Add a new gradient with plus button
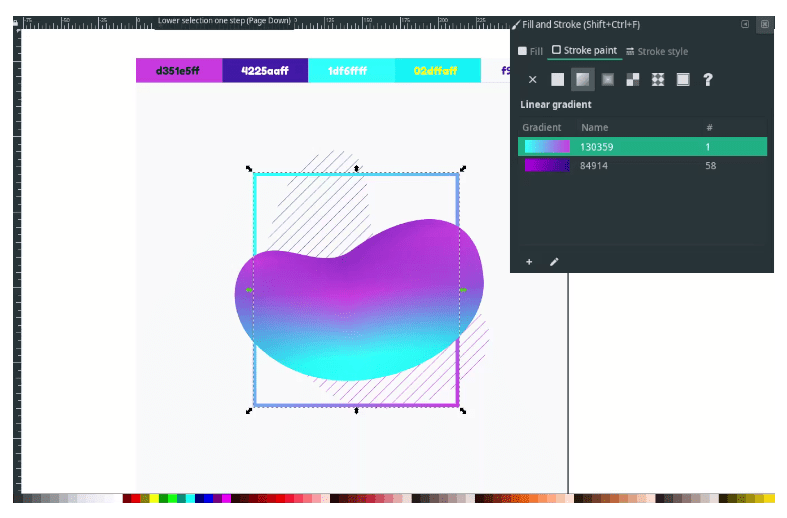Screen dimensions: 787x518 tap(529, 262)
